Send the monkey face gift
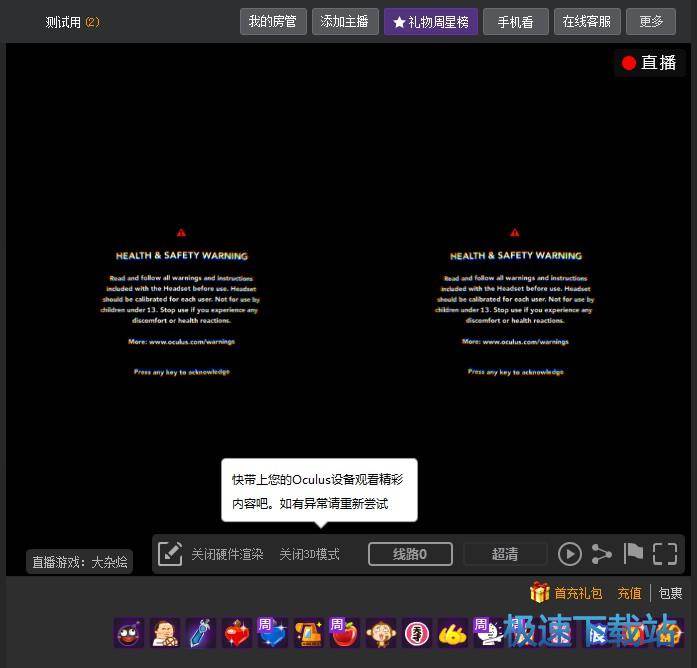 click(381, 632)
